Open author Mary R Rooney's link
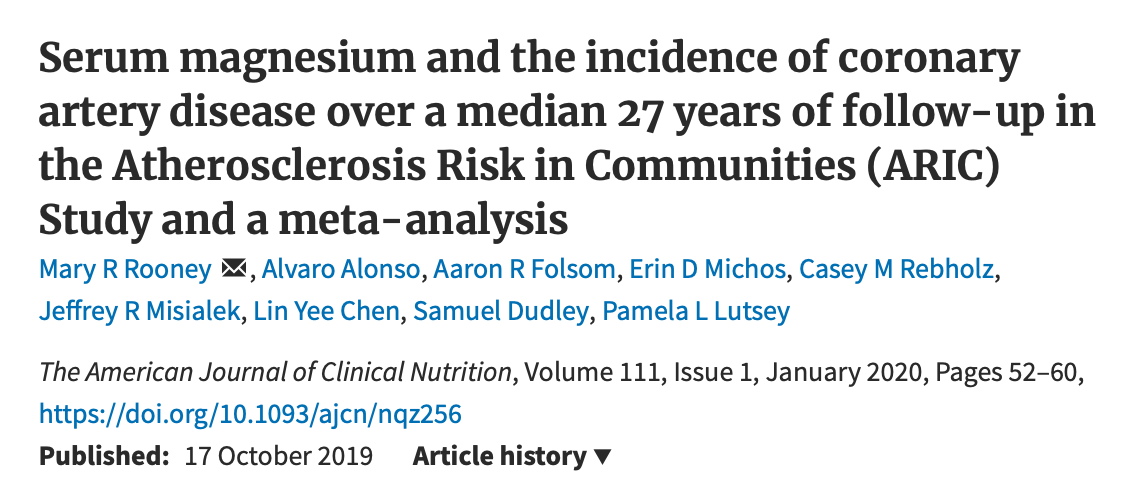Screen dimensions: 1130x490 (x=124, y=269)
